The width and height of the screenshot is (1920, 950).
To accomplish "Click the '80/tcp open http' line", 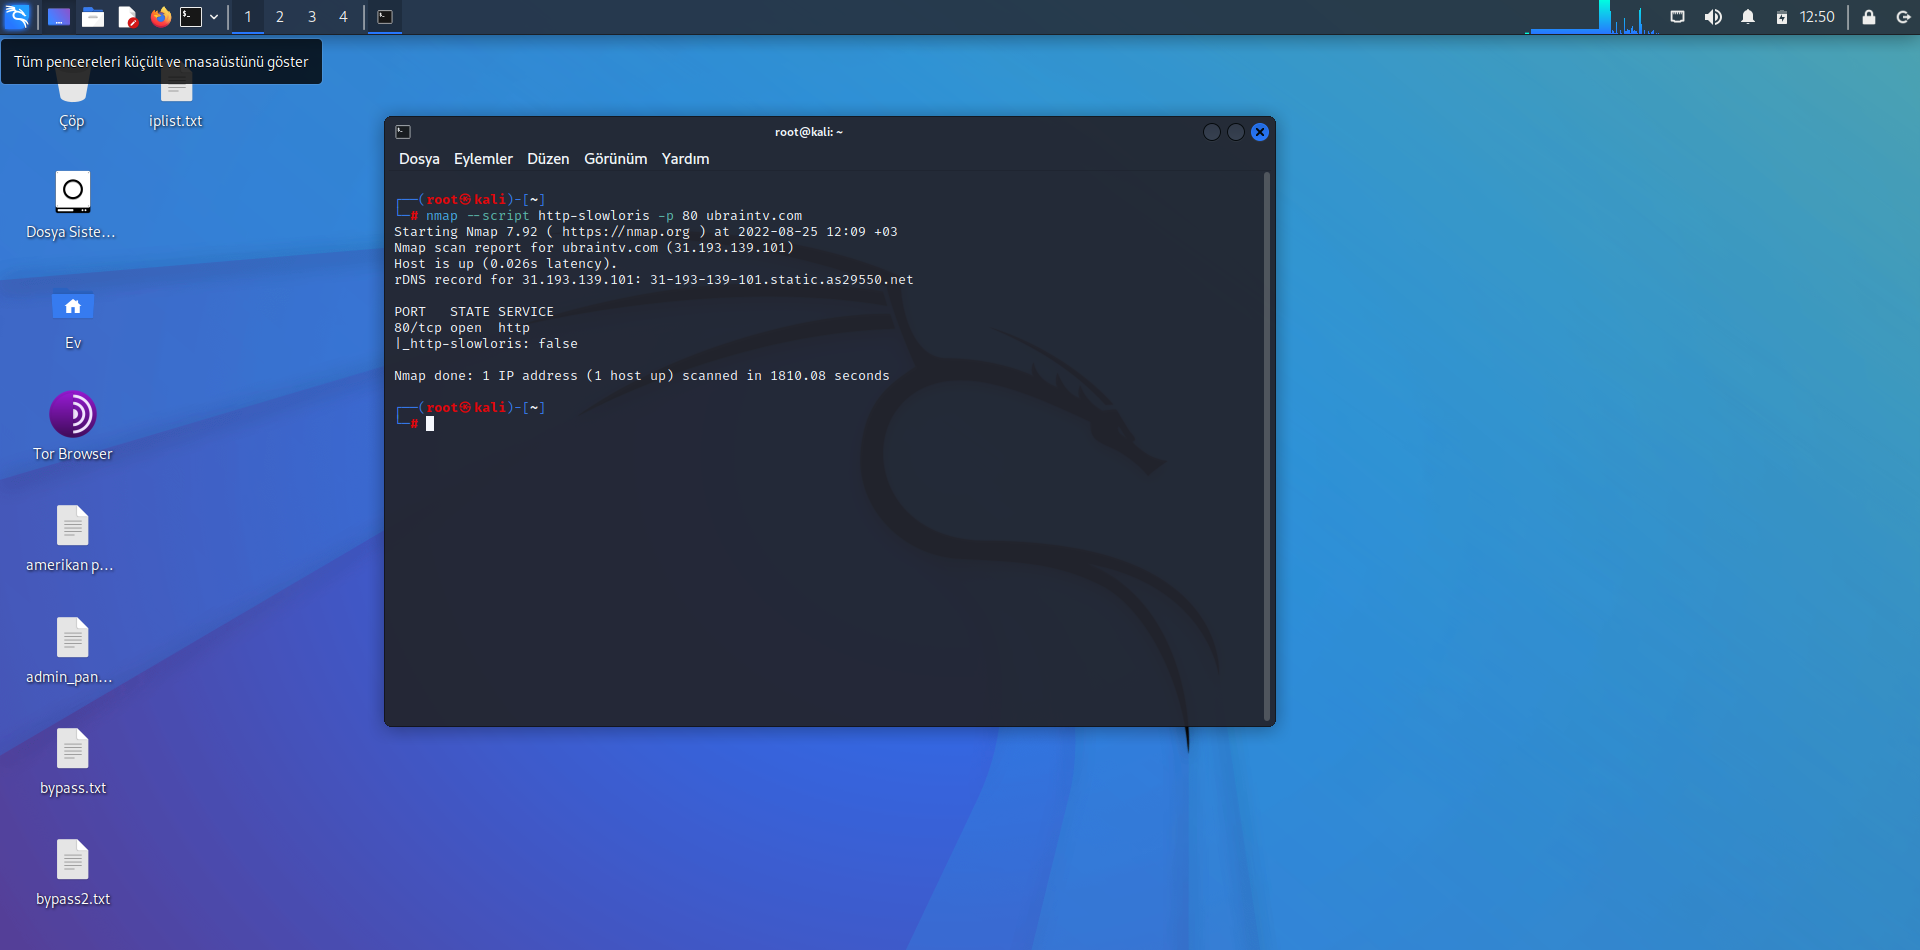I will coord(462,328).
